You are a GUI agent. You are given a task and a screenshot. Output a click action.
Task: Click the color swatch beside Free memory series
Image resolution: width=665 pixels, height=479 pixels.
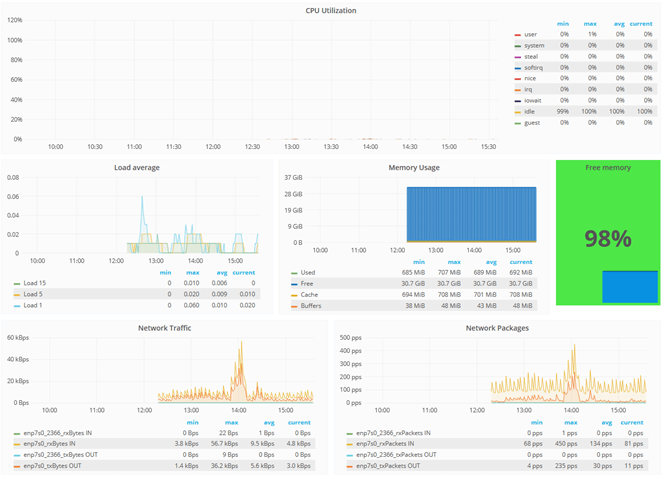(294, 284)
